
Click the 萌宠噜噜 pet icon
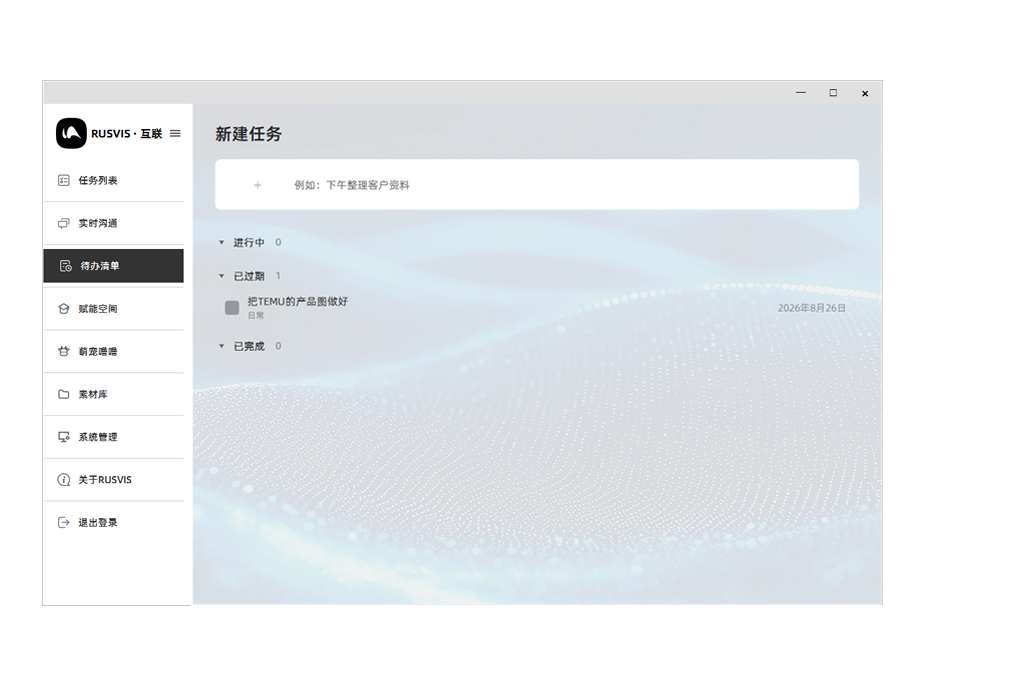63,352
